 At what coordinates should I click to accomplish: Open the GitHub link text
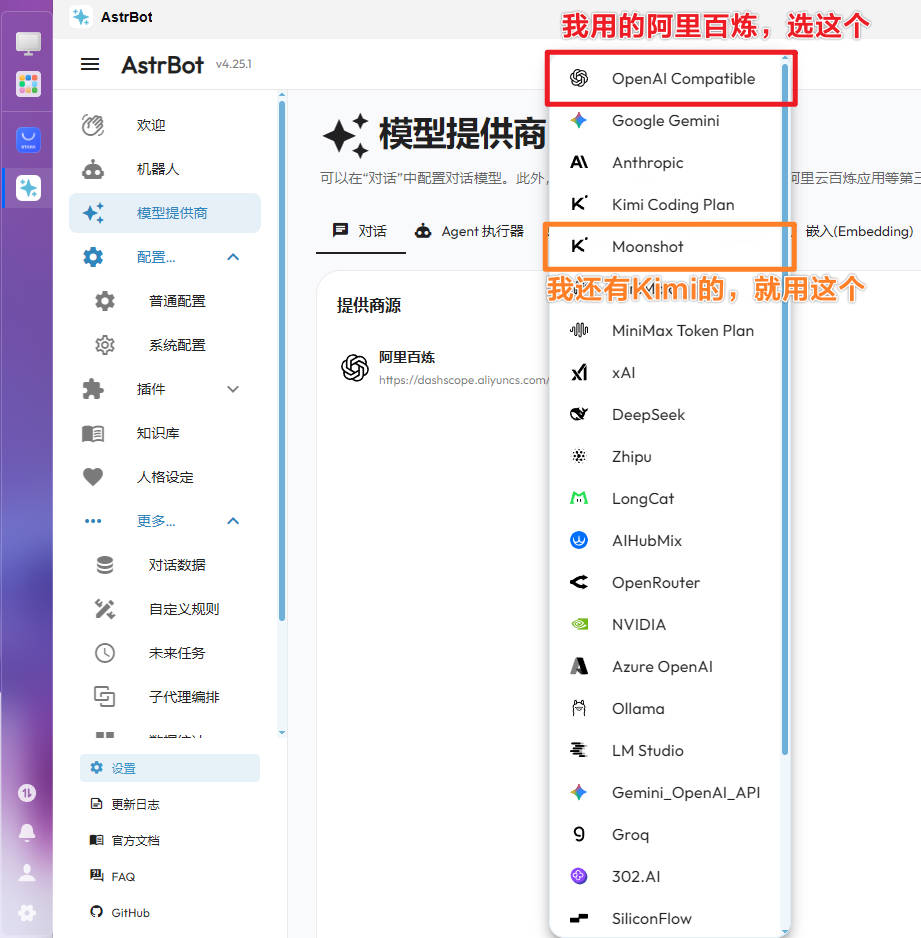tap(130, 912)
